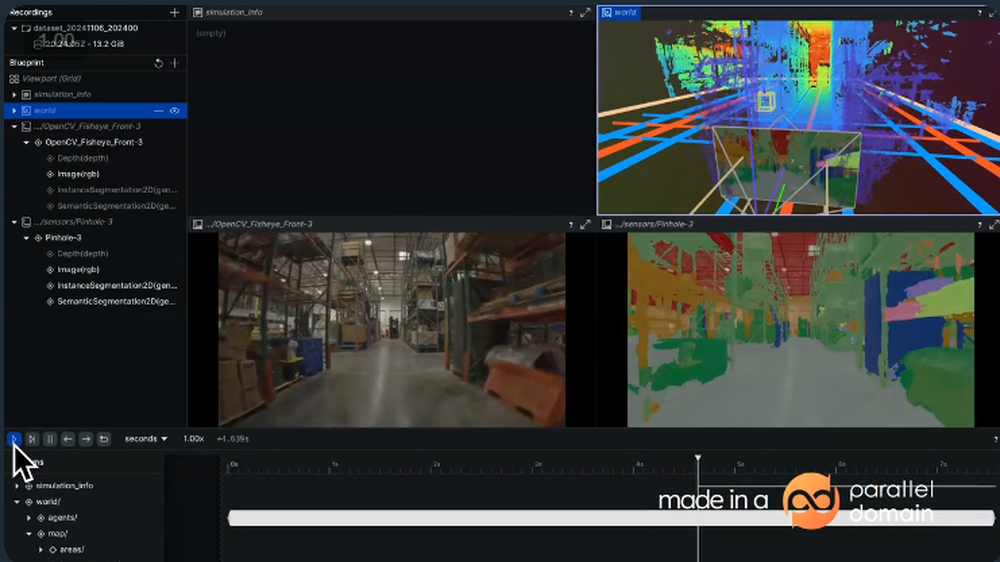Viewport: 1000px width, 562px height.
Task: Click the +4.639s current time readout
Action: coord(233,439)
